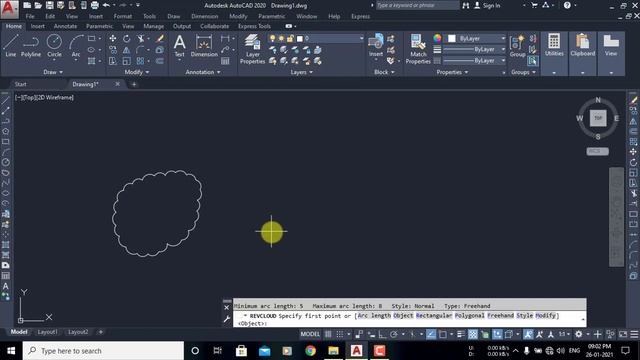Click the Rotate tool in Modify panel
The width and height of the screenshot is (640, 360).
click(x=127, y=38)
